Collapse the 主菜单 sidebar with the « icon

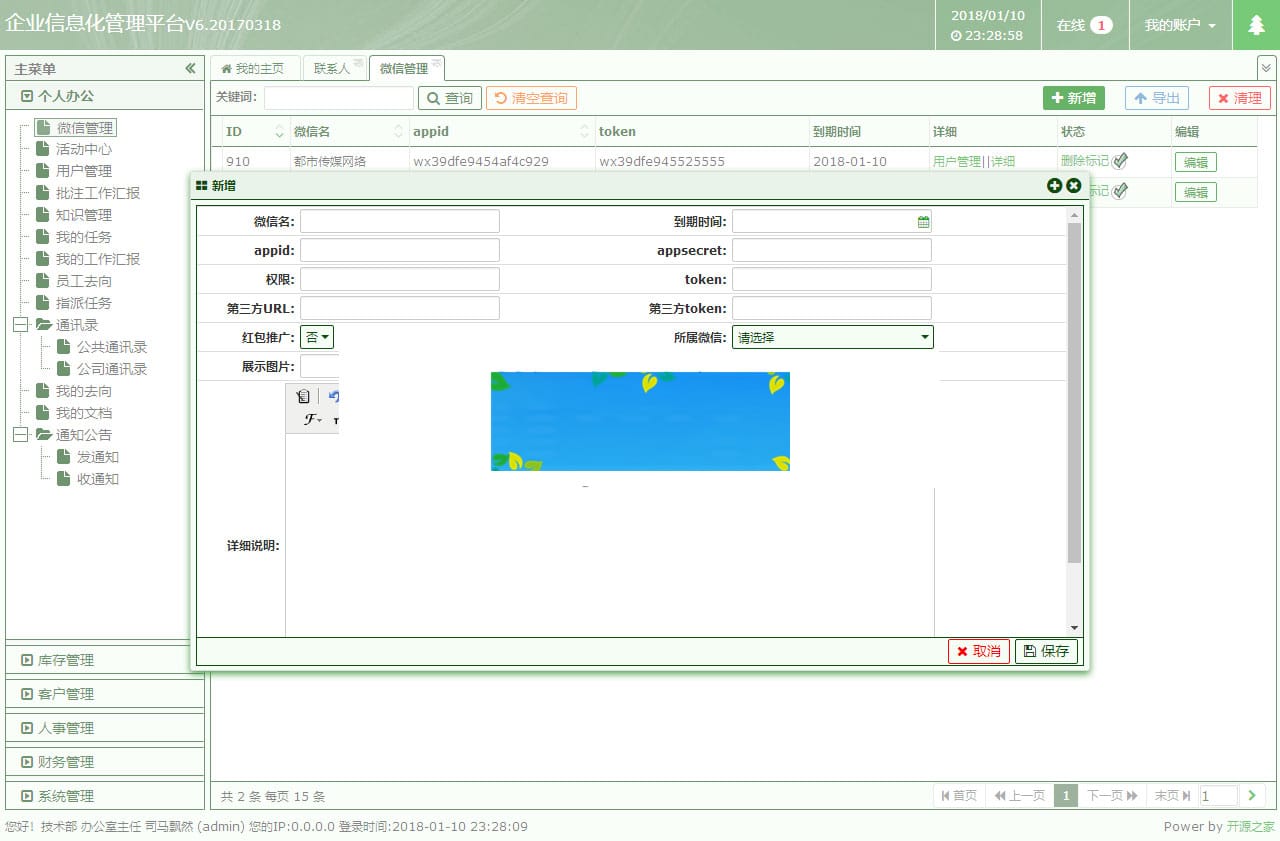pos(190,68)
